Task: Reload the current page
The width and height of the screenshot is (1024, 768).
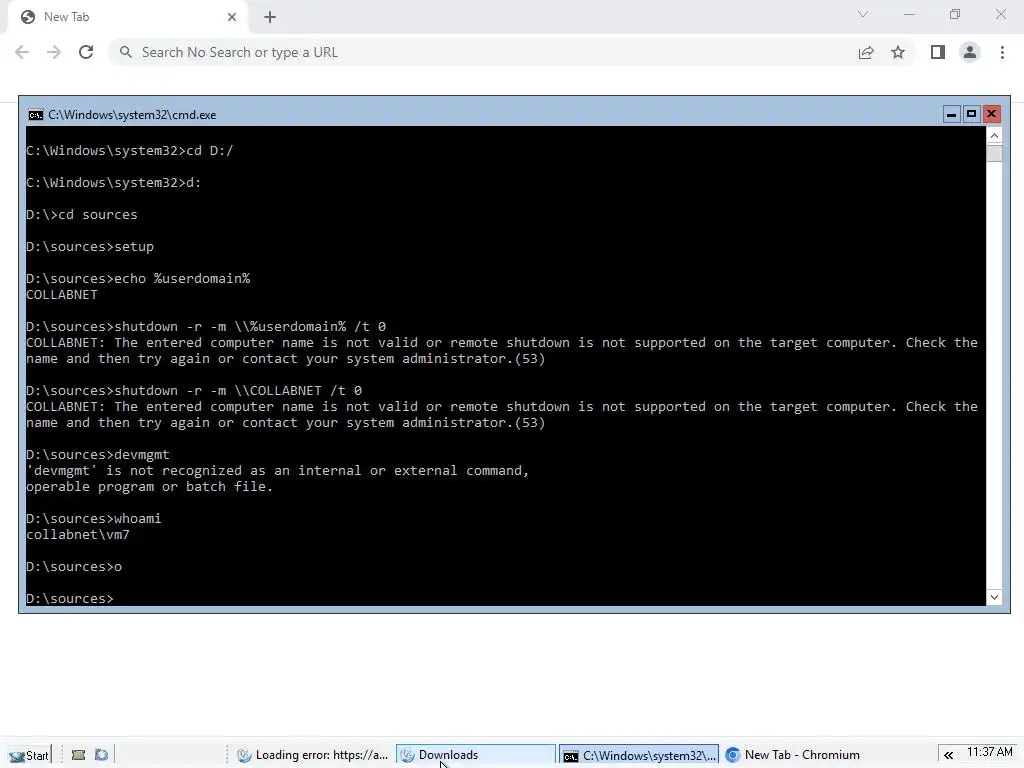Action: [86, 52]
